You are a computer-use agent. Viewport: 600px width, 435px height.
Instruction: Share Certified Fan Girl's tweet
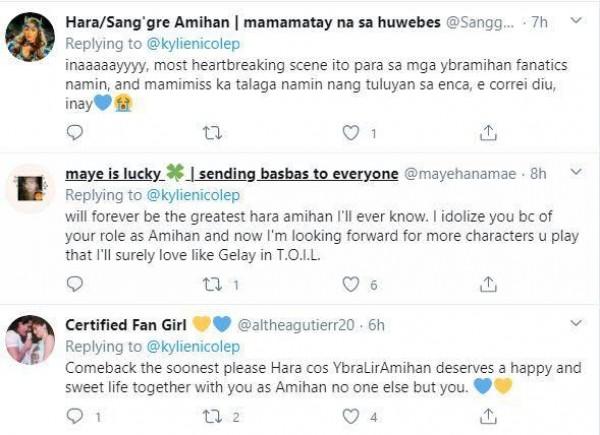[488, 416]
